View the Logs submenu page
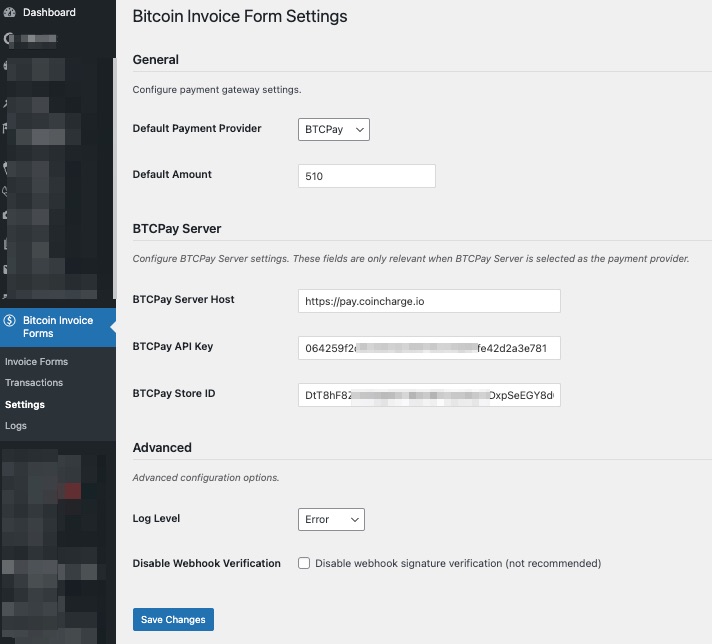712x644 pixels. 16,426
